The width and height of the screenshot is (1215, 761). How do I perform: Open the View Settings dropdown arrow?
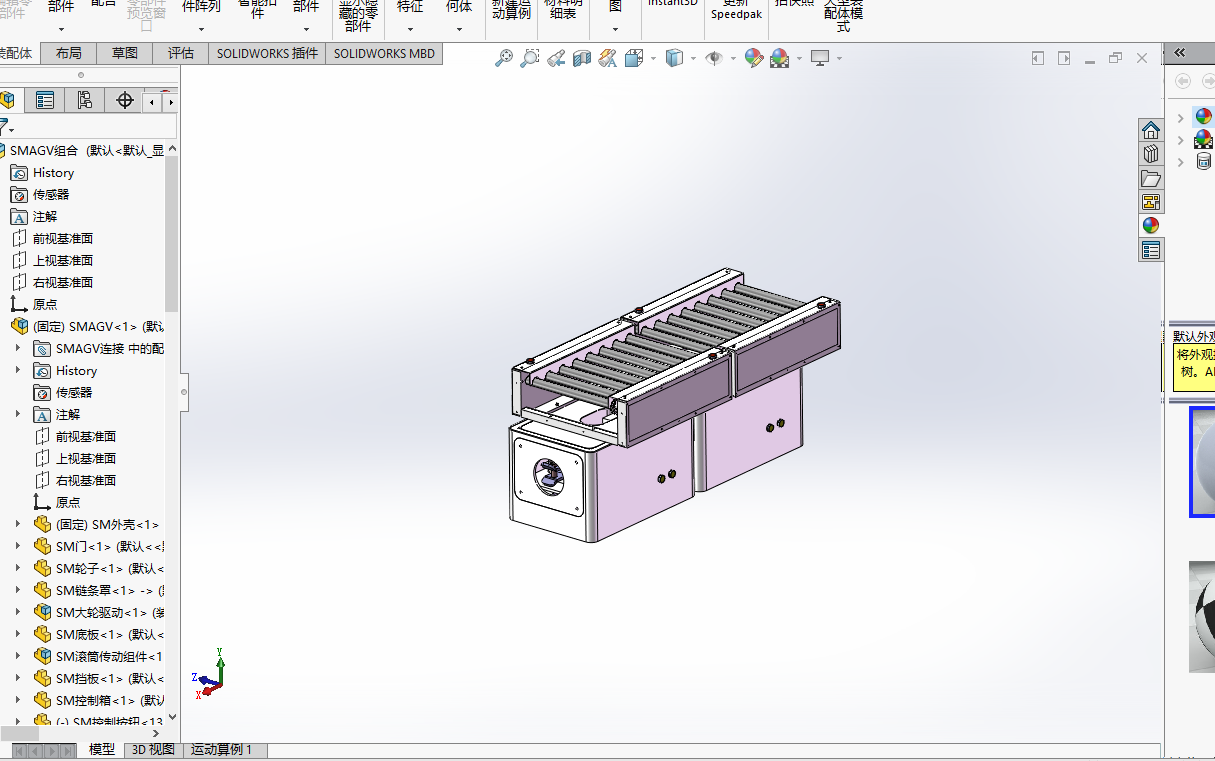click(839, 59)
